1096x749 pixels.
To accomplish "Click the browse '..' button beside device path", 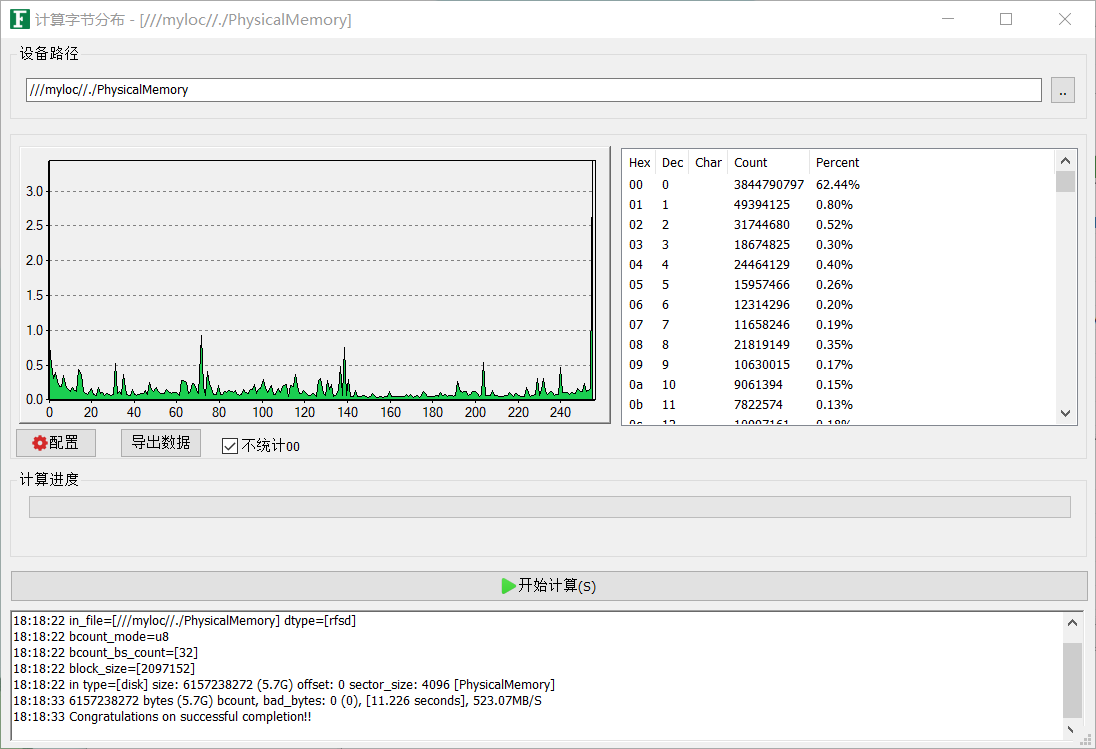I will 1062,90.
